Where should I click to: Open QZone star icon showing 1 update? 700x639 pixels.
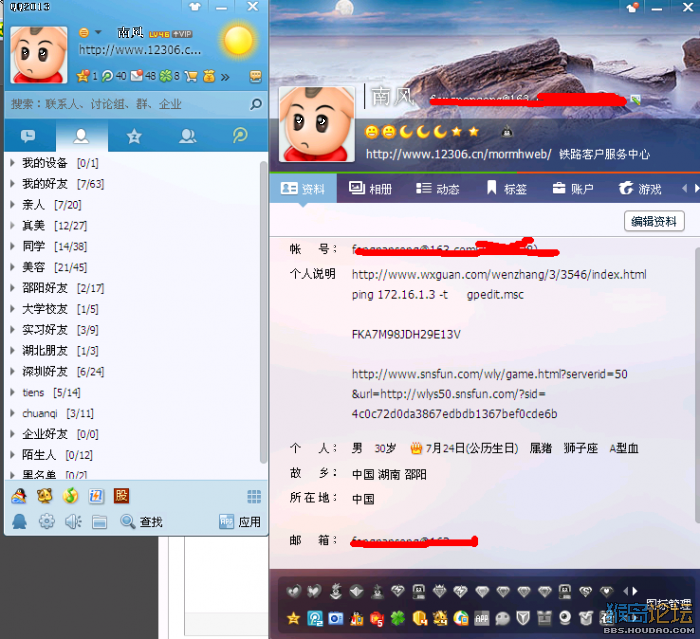[83, 76]
